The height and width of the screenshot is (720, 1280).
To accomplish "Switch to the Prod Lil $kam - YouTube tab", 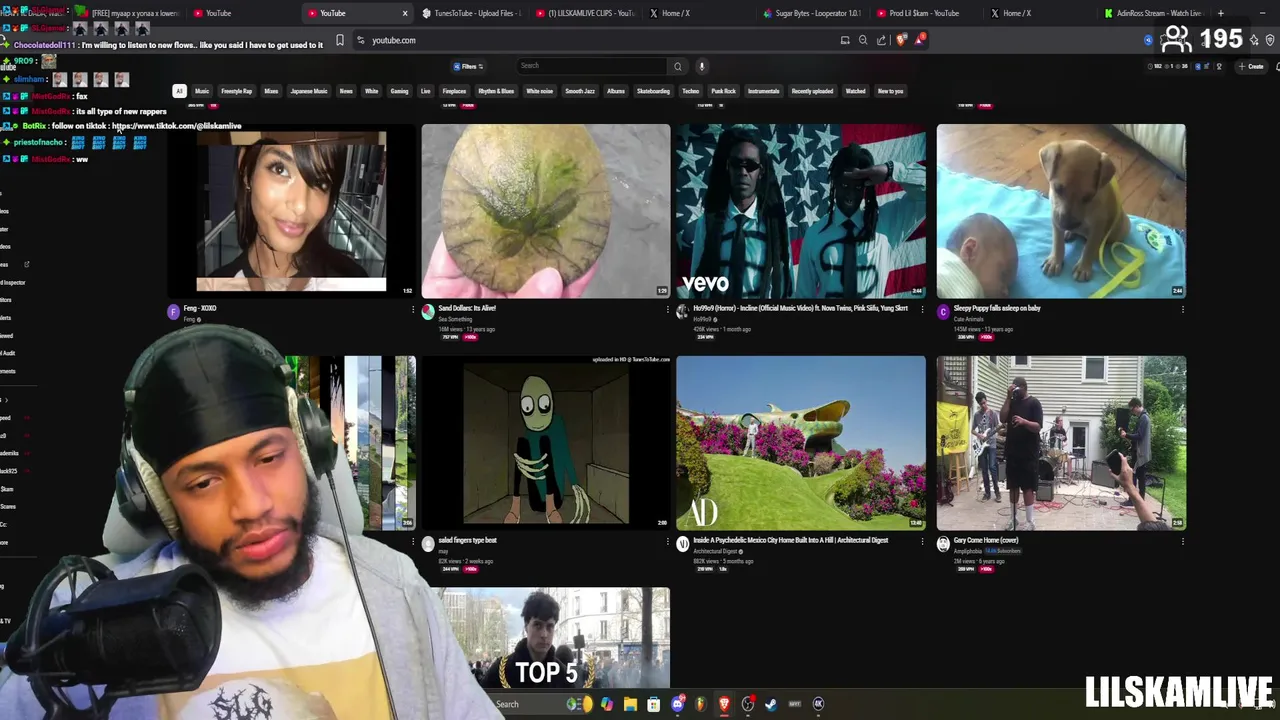I will point(925,13).
